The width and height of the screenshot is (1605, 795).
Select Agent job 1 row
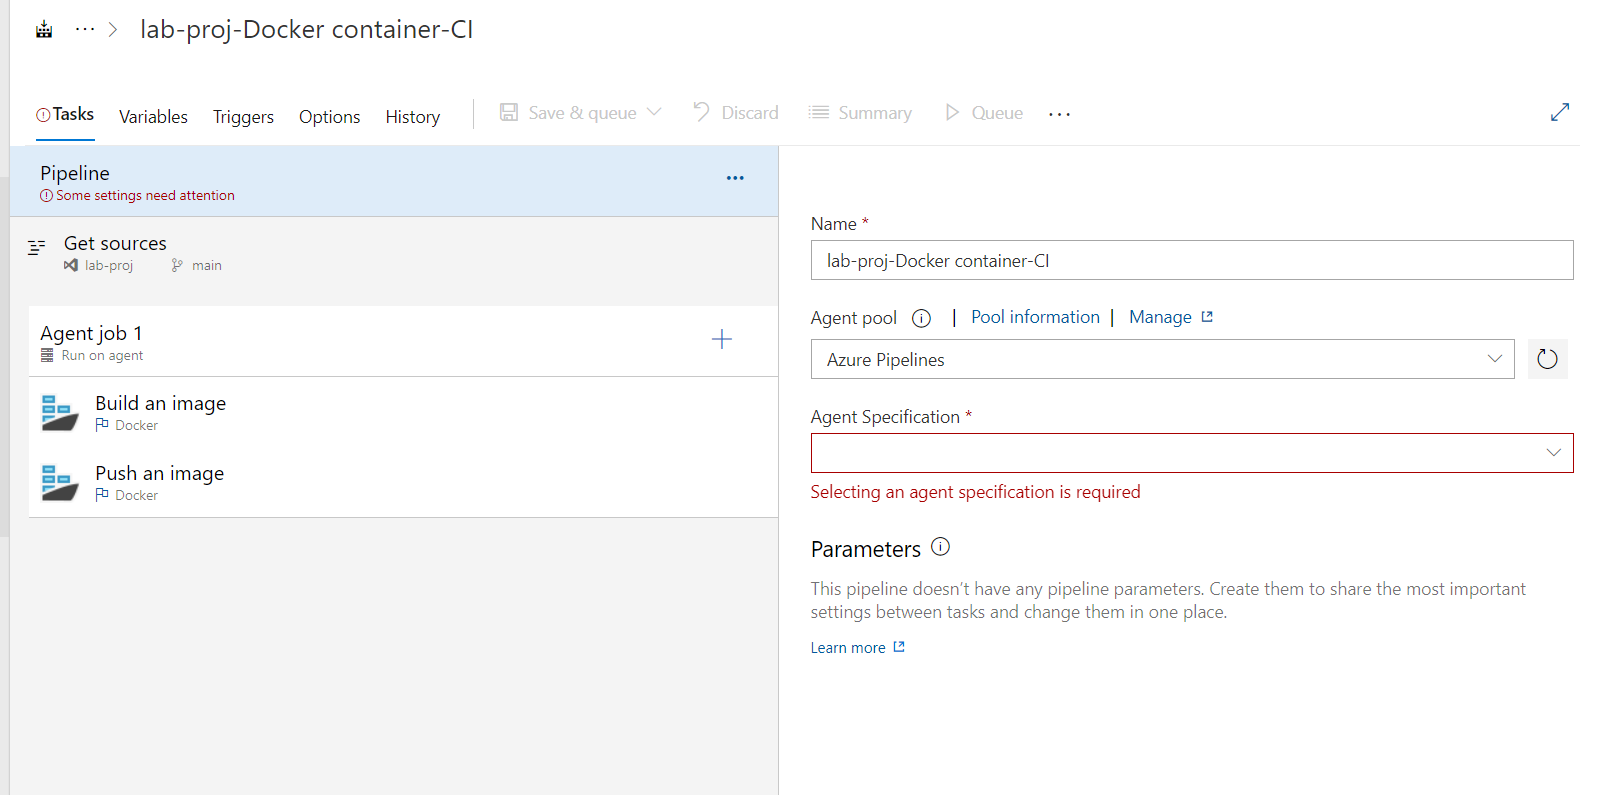(403, 341)
